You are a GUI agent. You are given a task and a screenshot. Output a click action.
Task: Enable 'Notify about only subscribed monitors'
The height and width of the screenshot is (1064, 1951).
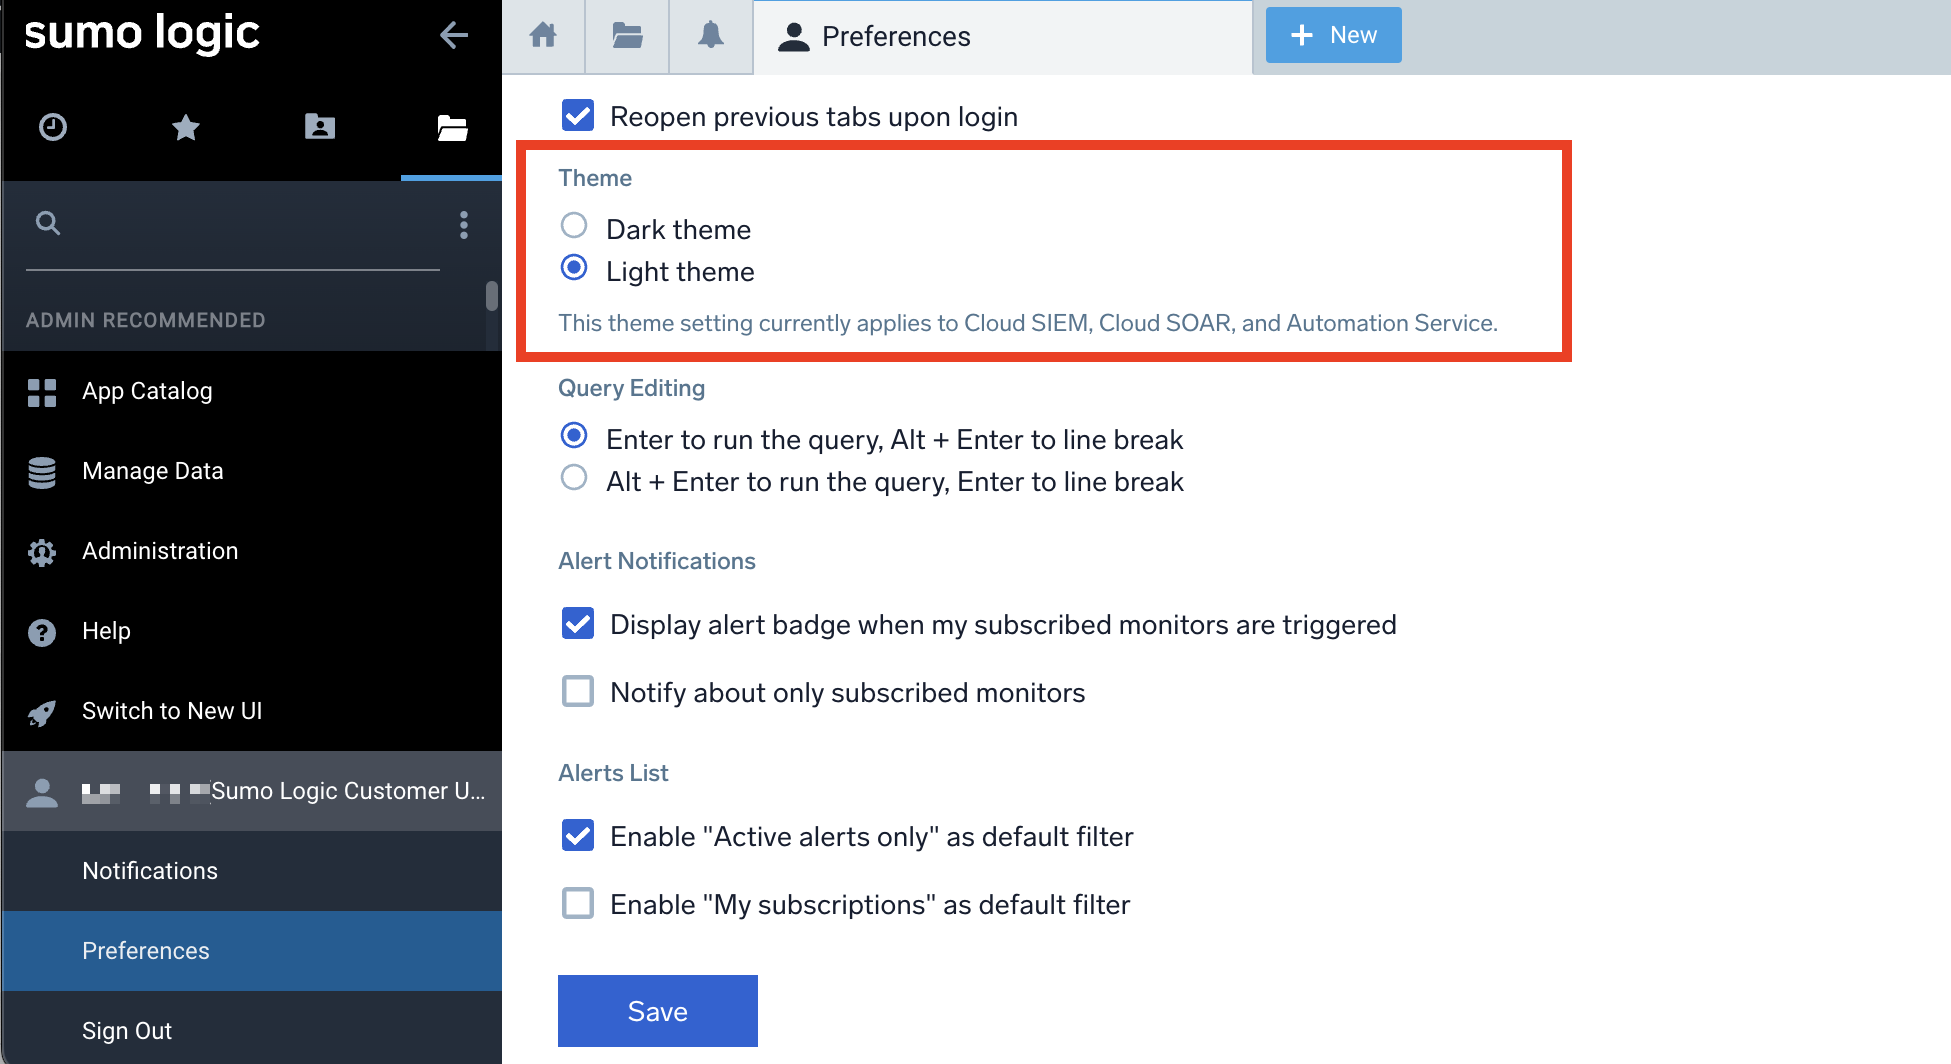point(578,691)
